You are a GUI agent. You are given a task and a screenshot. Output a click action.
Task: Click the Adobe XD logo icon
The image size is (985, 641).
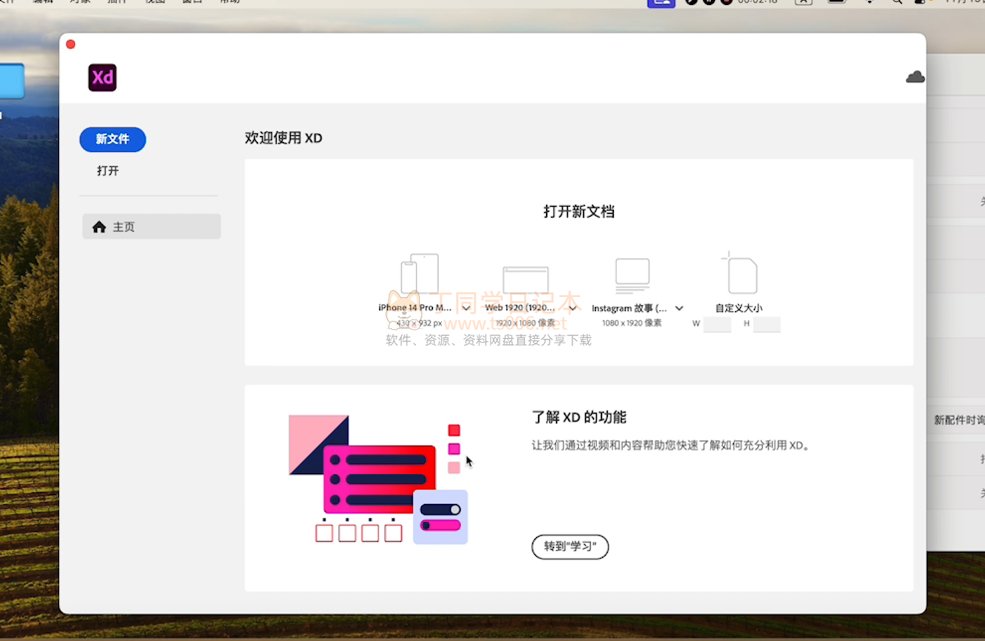pos(102,77)
